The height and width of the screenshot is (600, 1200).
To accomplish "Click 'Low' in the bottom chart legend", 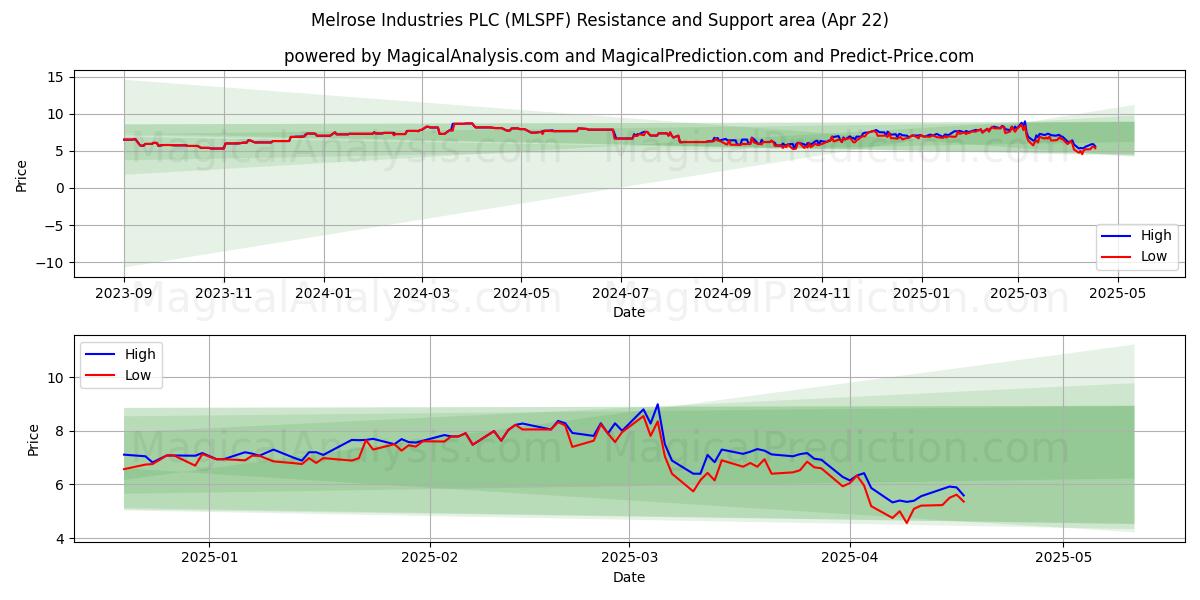I will pyautogui.click(x=138, y=374).
